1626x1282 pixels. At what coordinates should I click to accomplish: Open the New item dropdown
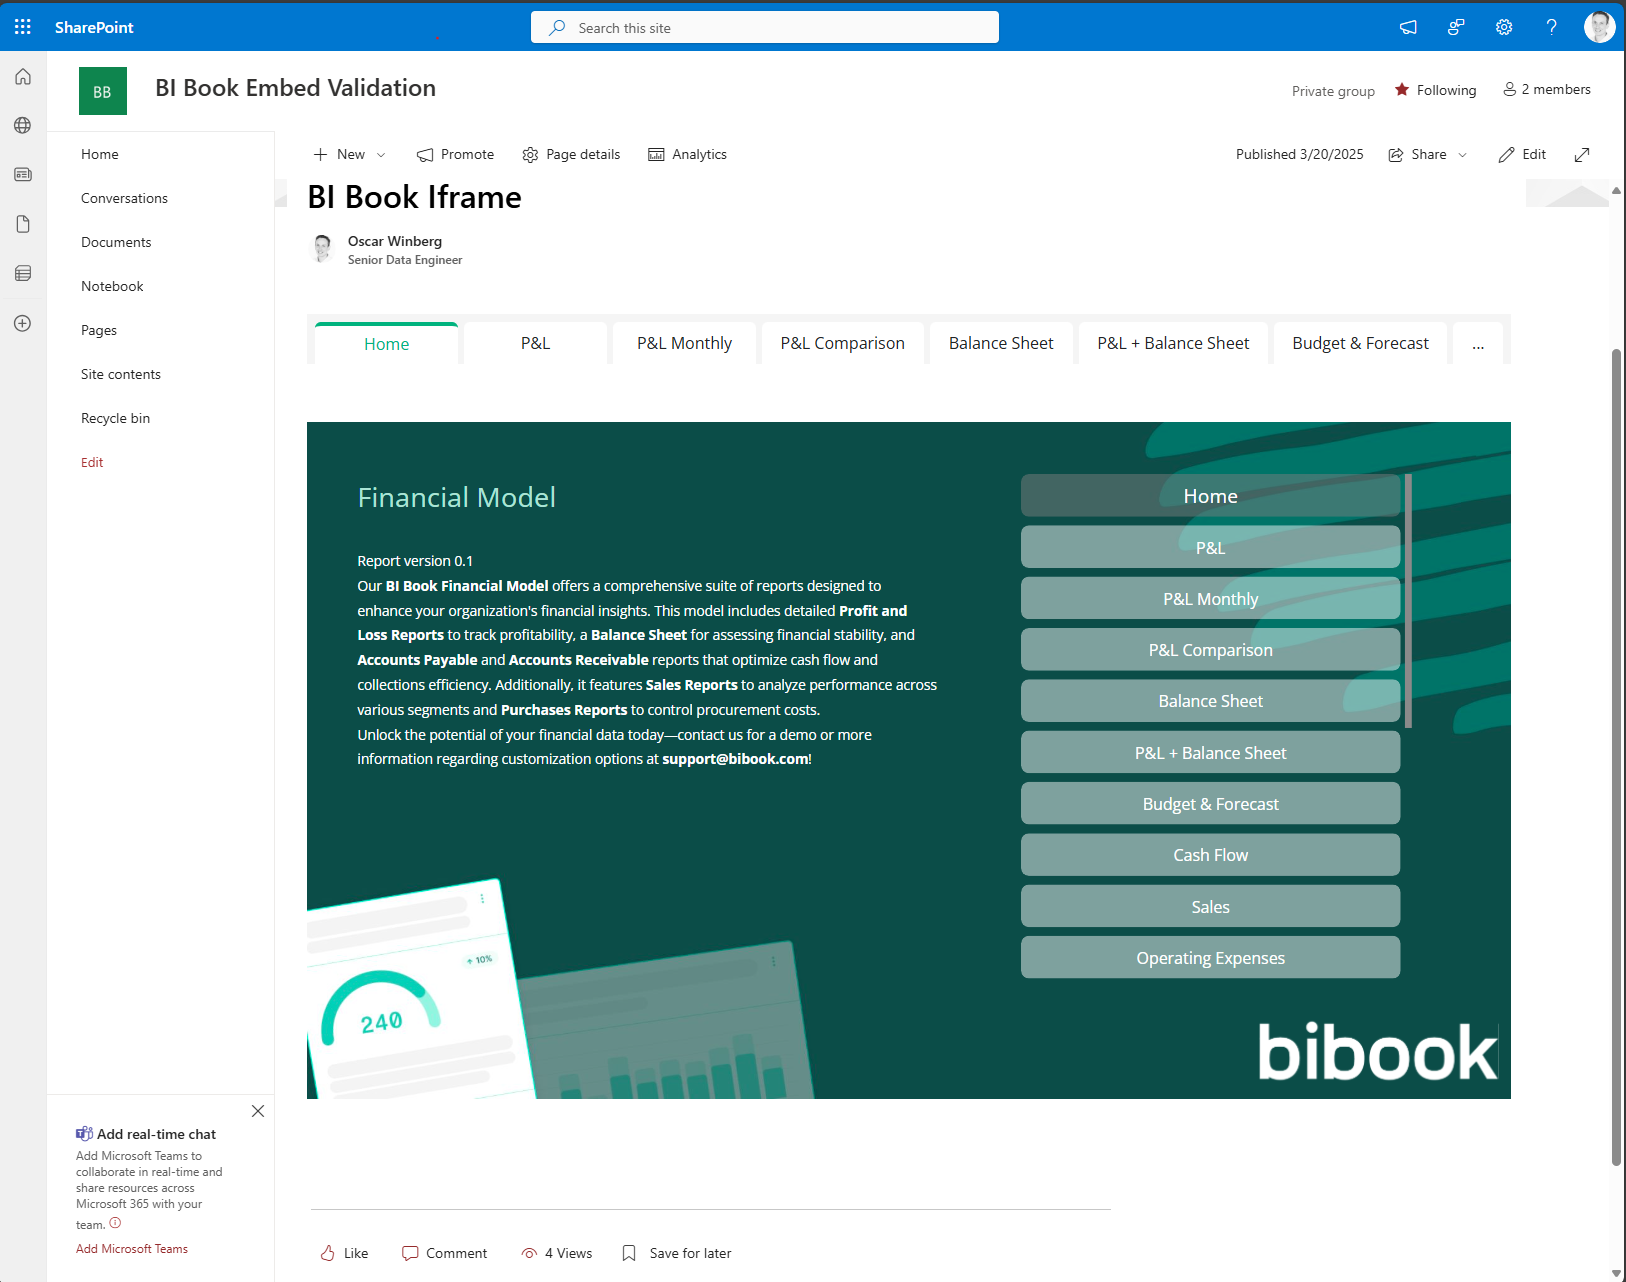tap(349, 154)
